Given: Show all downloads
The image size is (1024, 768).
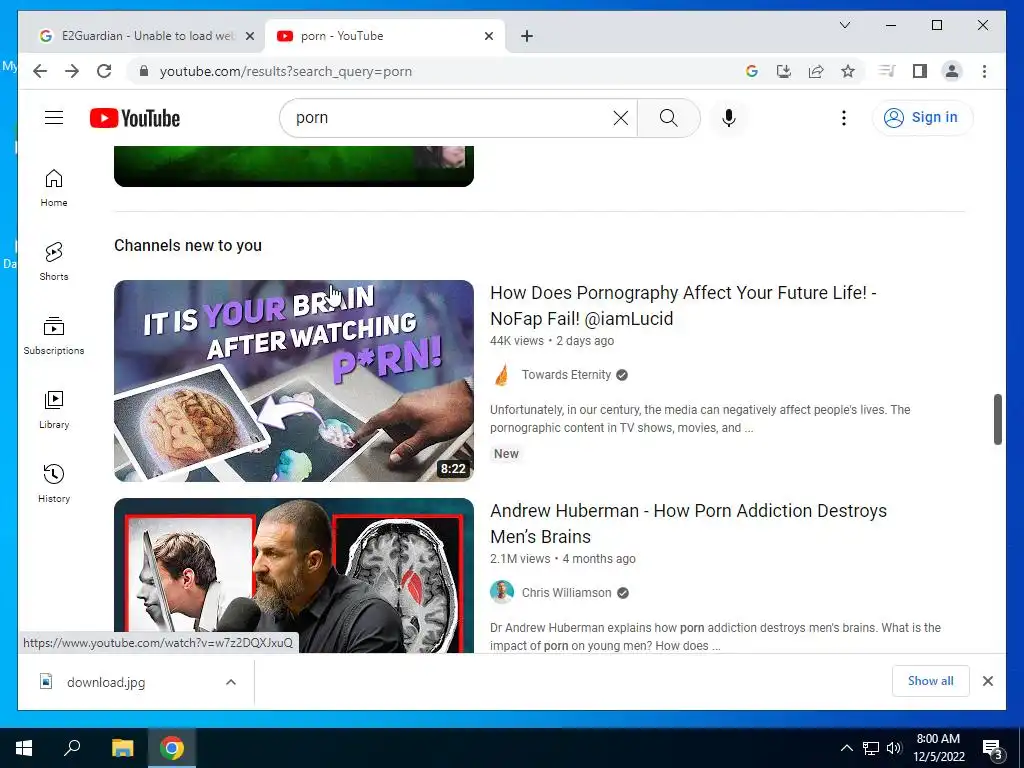Looking at the screenshot, I should 930,680.
